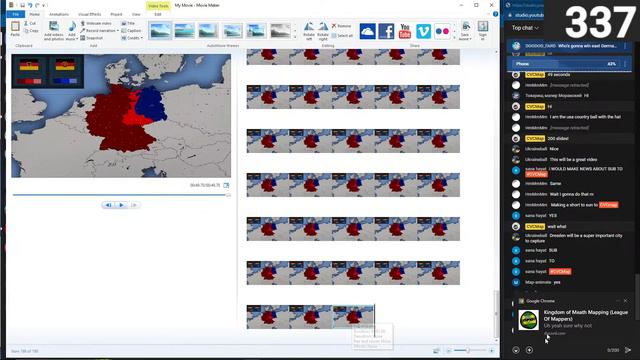Viewport: 640px width, 360px height.
Task: Click Undo in quick access toolbar
Action: point(30,5)
